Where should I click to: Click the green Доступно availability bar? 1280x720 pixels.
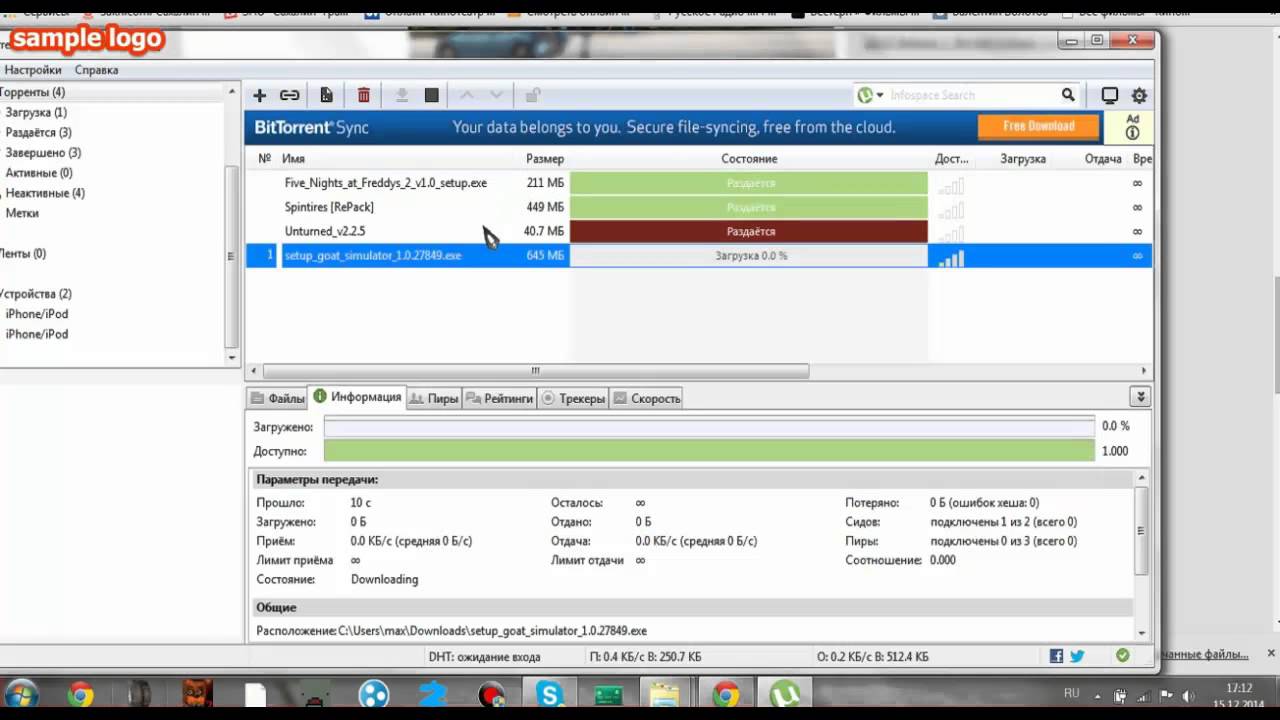click(x=709, y=451)
